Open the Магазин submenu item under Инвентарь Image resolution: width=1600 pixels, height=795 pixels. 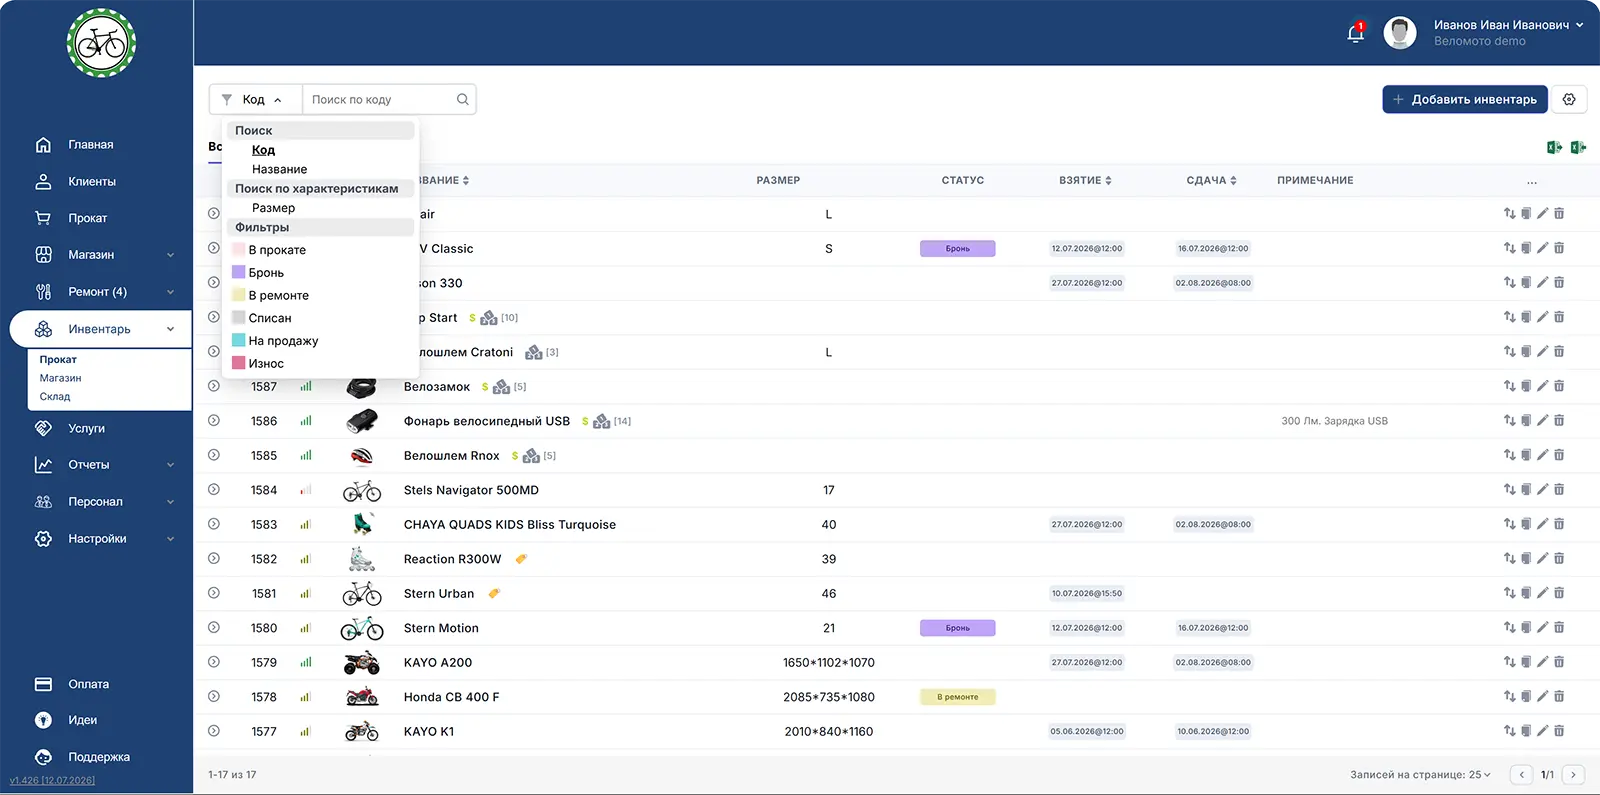tap(60, 378)
